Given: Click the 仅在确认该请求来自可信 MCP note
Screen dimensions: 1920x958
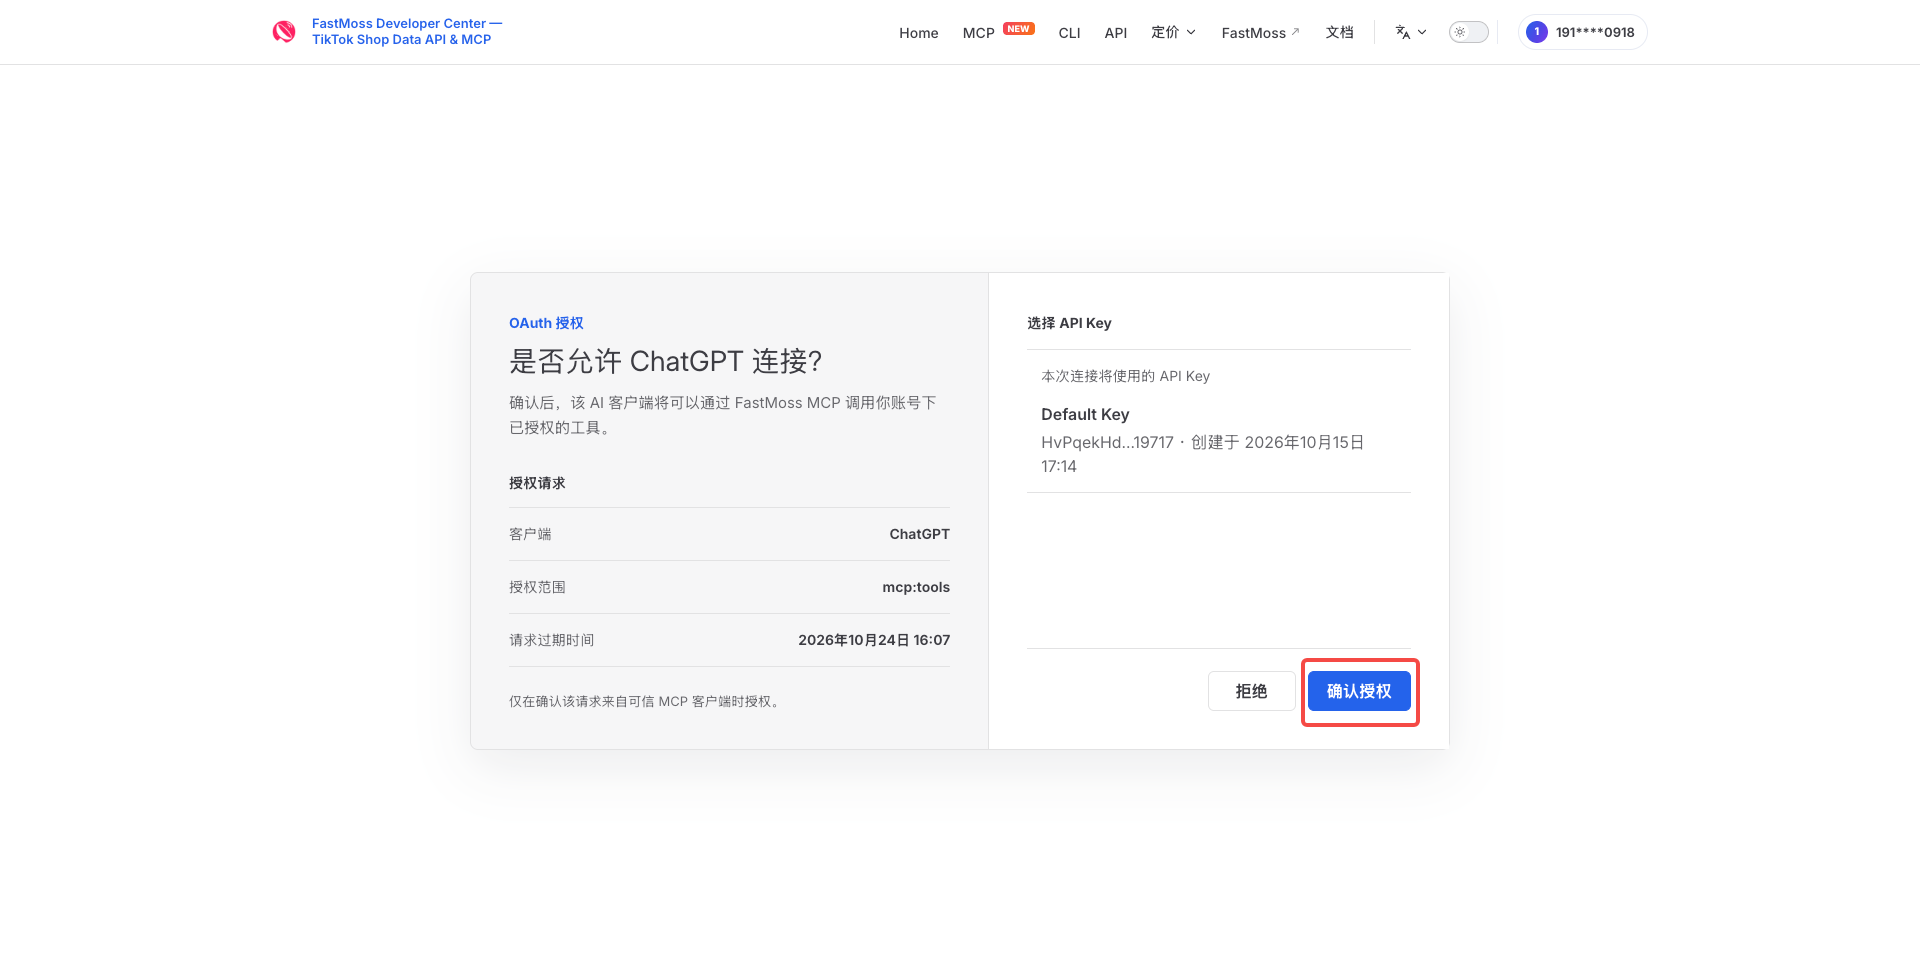Looking at the screenshot, I should point(645,701).
